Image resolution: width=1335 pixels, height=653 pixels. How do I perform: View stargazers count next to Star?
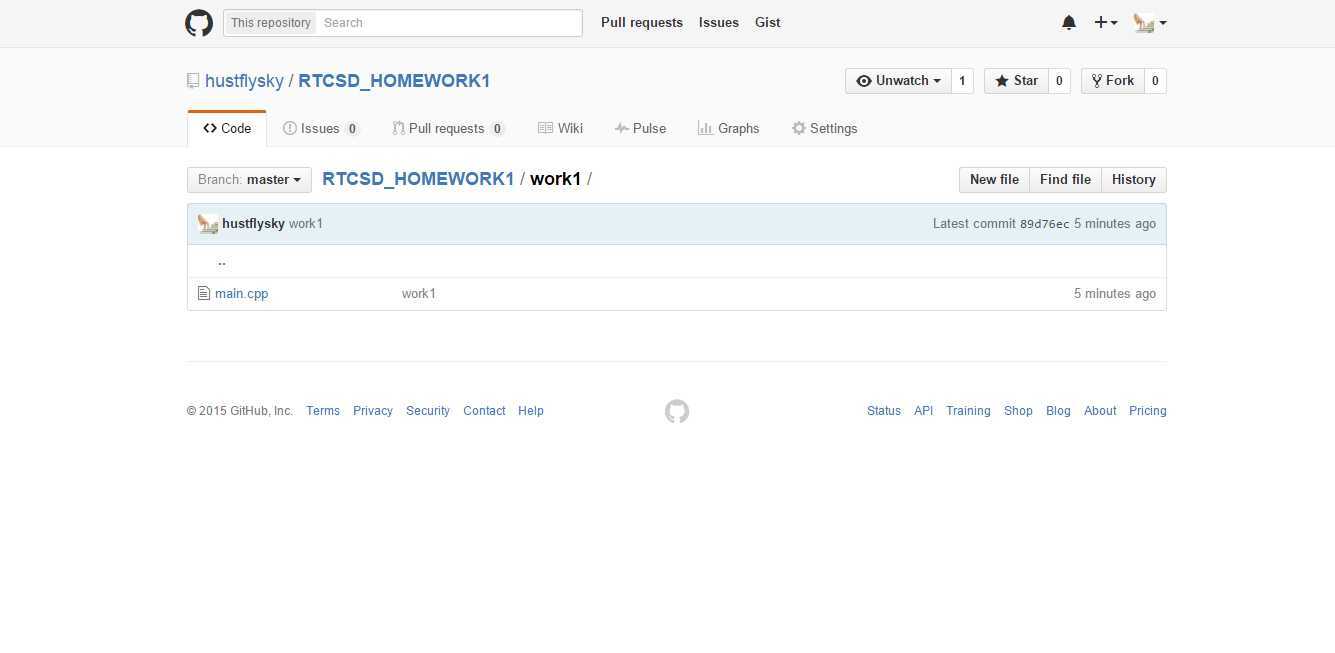pyautogui.click(x=1059, y=81)
